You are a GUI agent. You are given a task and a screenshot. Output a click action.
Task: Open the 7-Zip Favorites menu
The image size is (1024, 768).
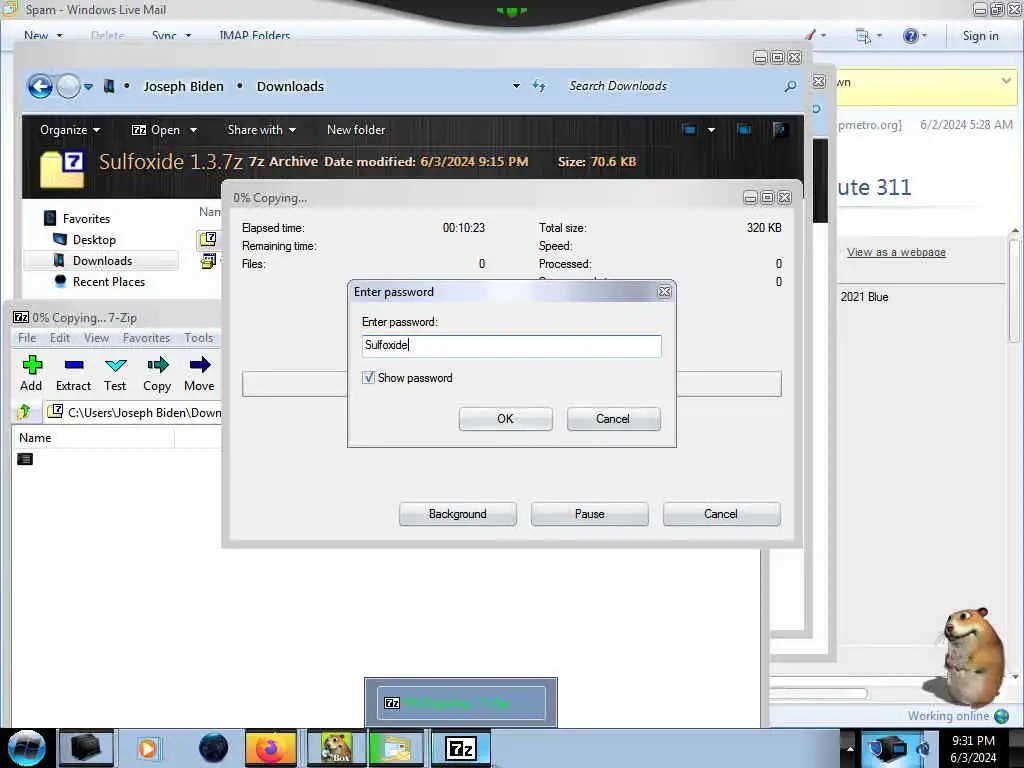146,338
